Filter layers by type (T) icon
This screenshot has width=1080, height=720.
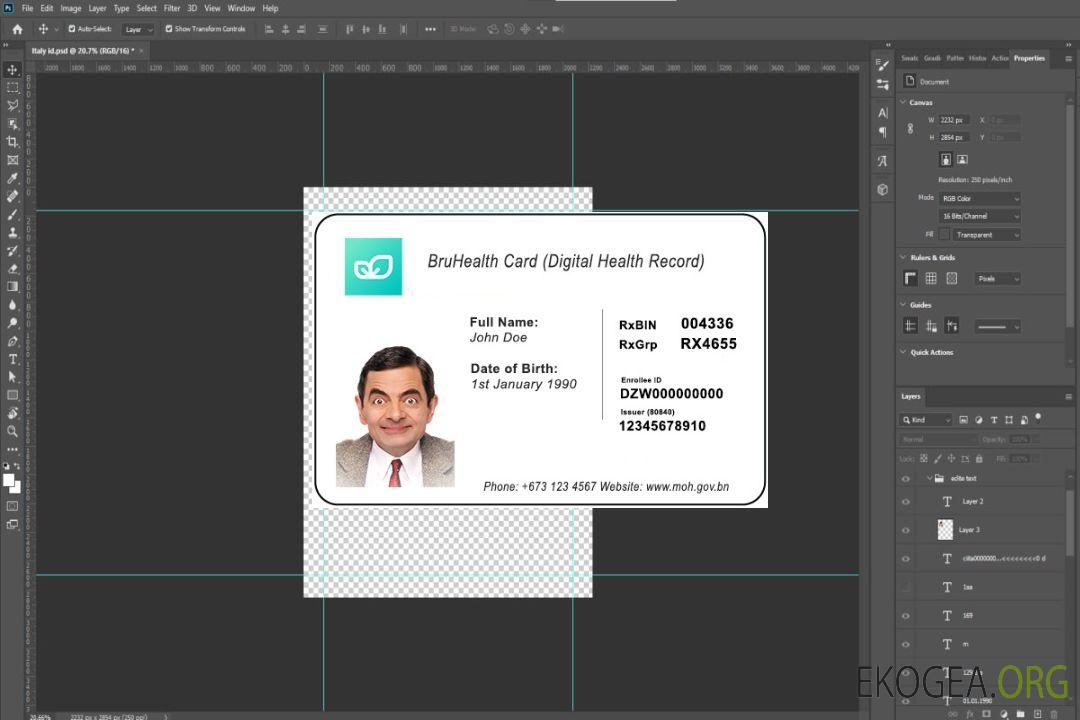tap(994, 420)
